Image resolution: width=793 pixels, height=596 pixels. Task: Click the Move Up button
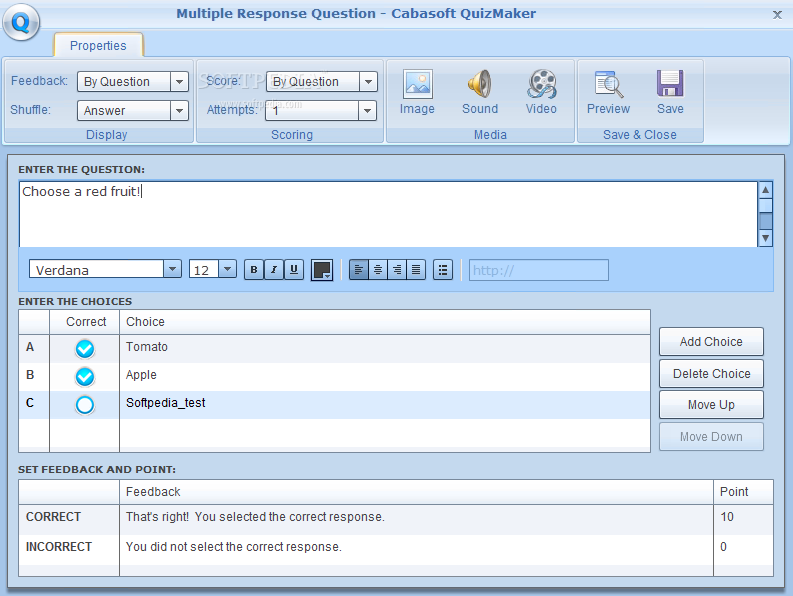pos(711,405)
